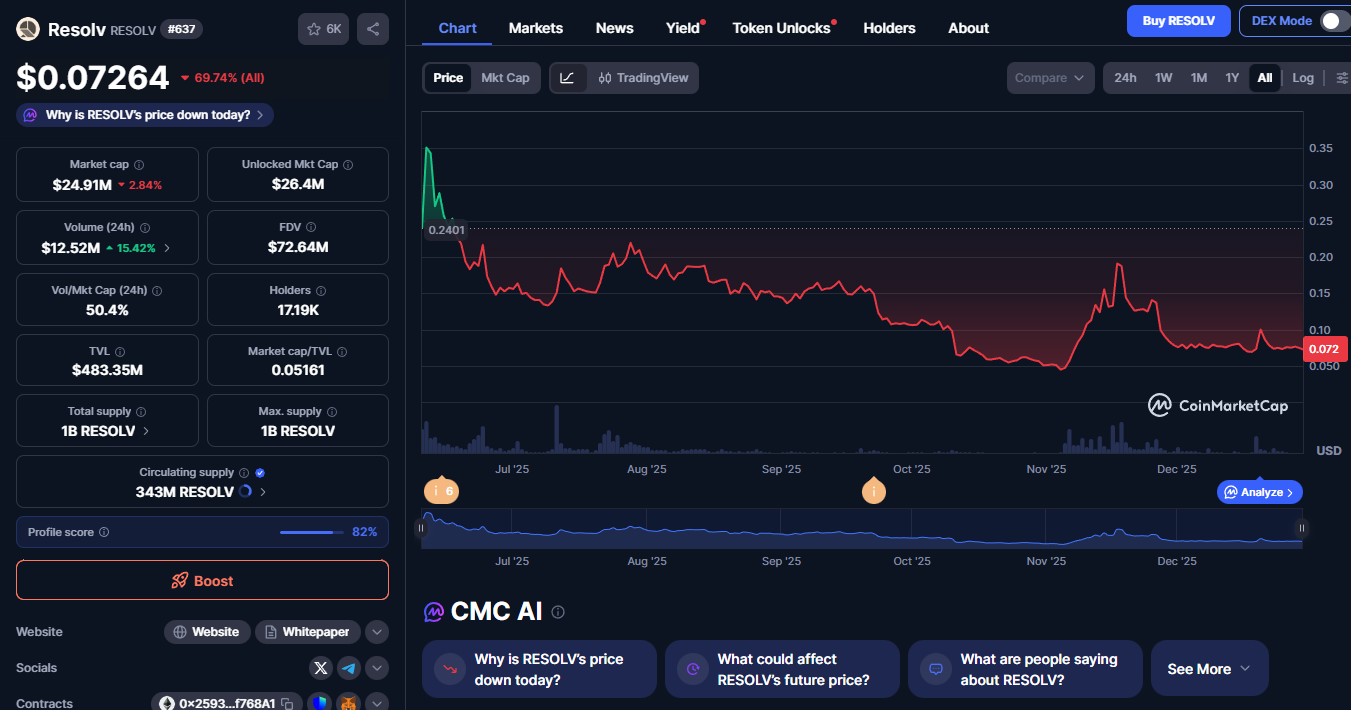This screenshot has width=1351, height=710.
Task: Open the Website link
Action: pos(207,632)
